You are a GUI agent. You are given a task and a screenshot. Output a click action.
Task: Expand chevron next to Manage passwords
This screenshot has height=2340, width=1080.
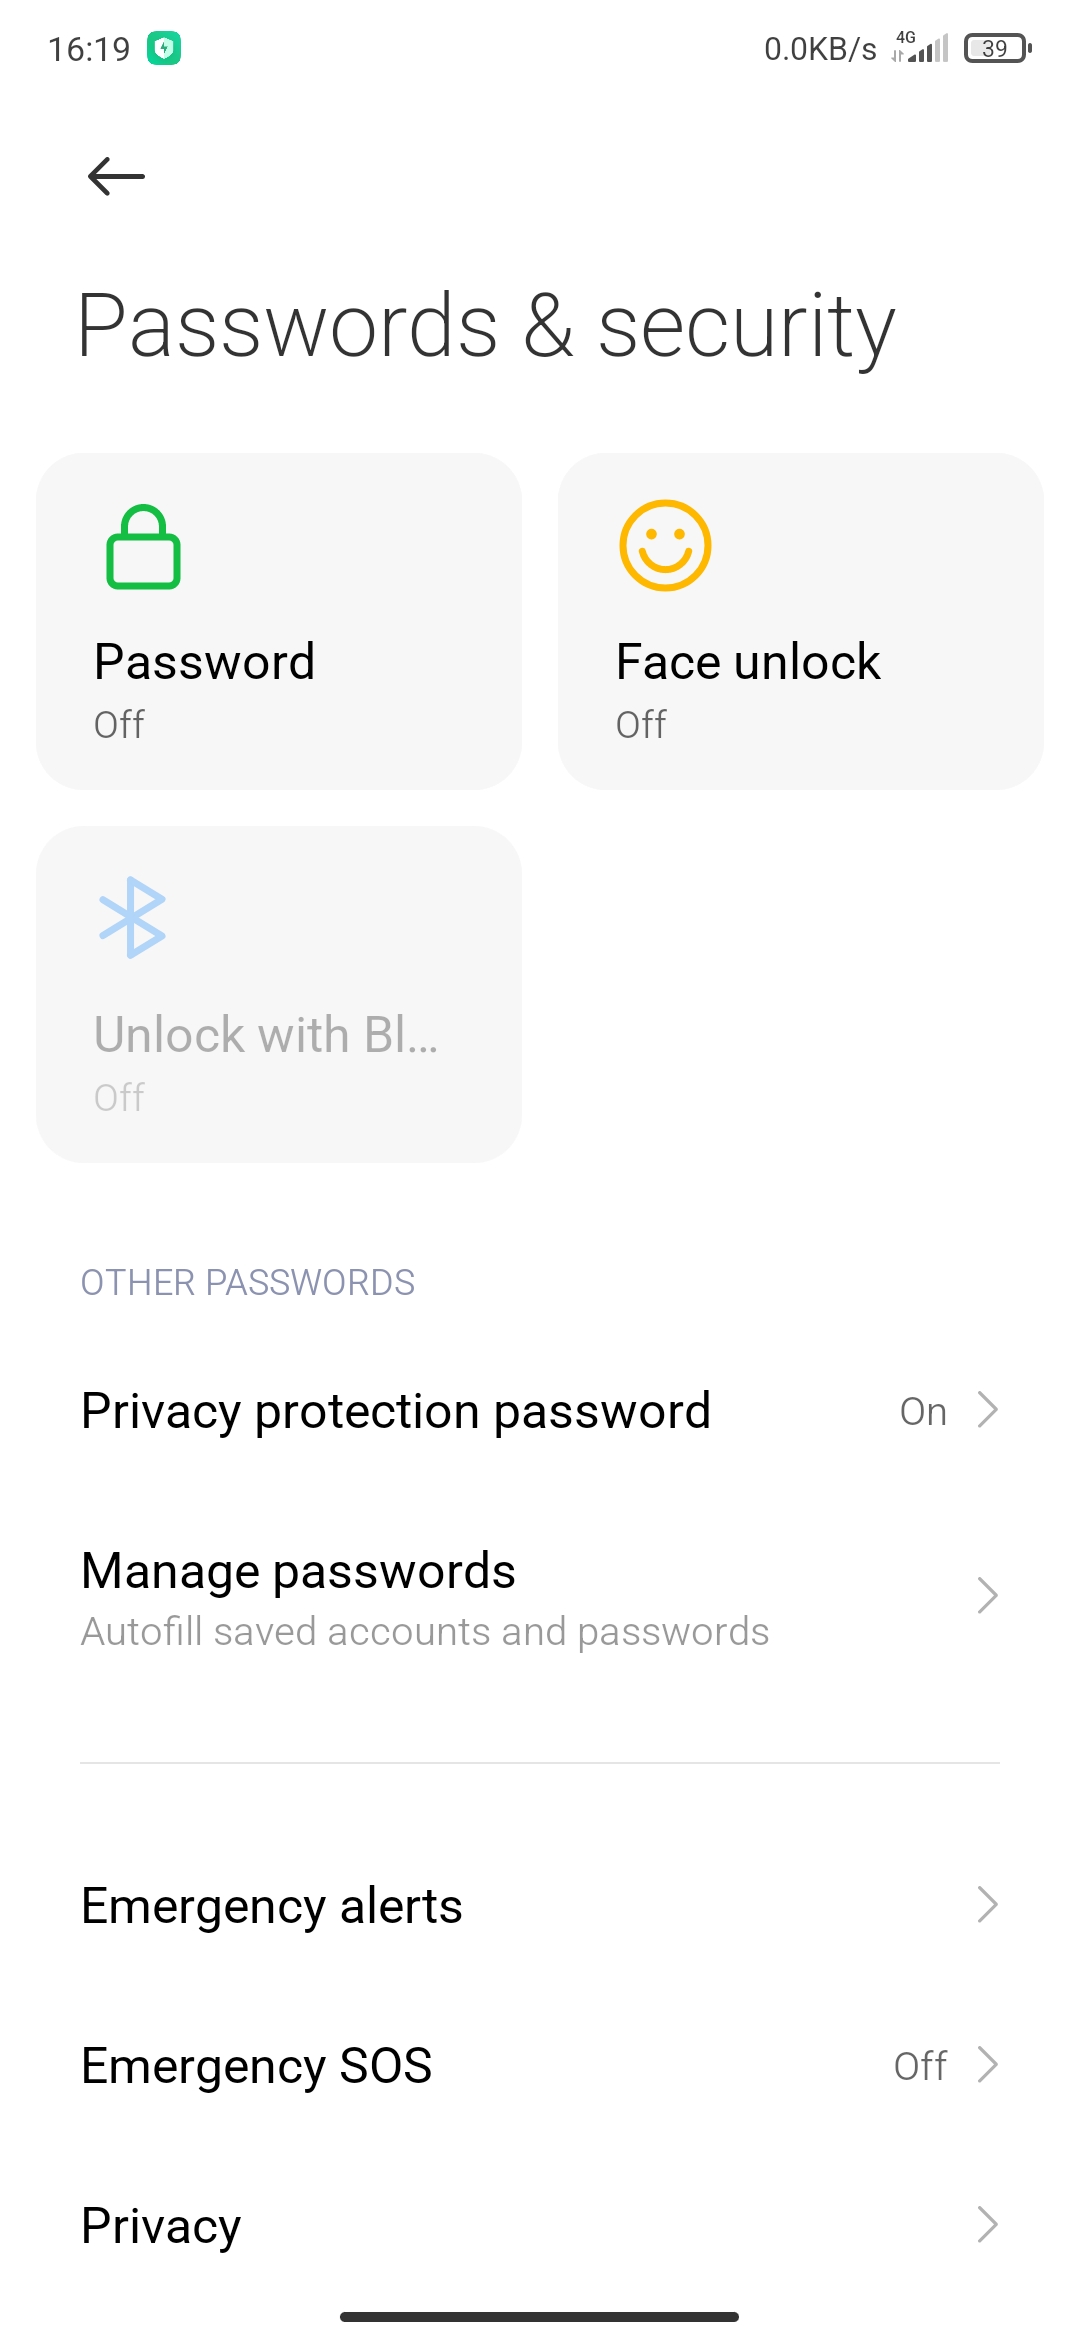click(988, 1596)
